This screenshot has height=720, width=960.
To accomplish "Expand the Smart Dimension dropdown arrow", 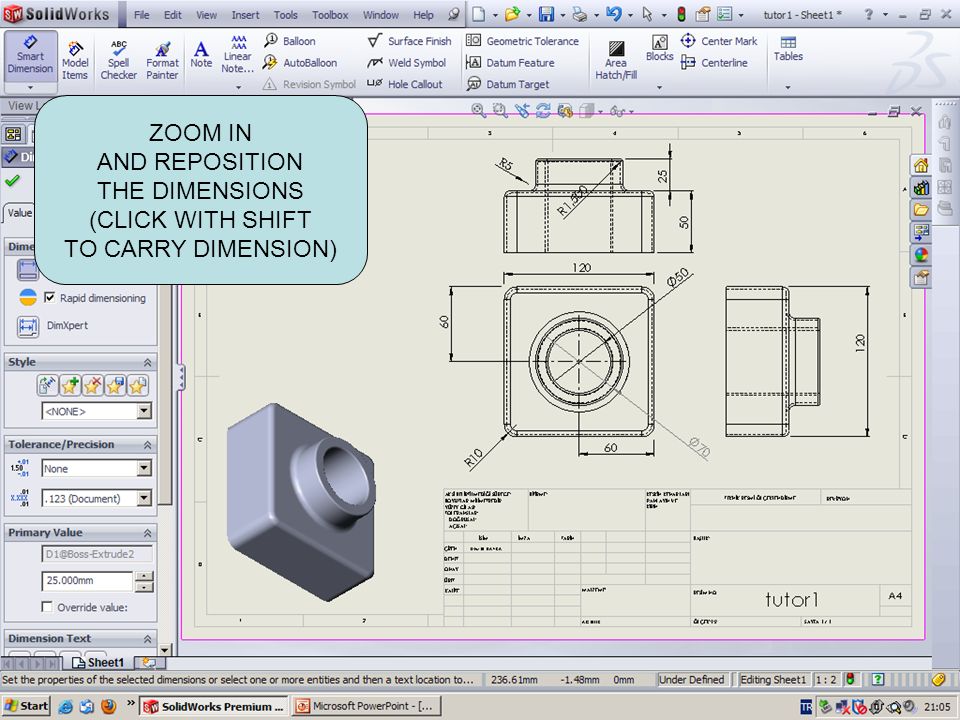I will click(x=30, y=87).
